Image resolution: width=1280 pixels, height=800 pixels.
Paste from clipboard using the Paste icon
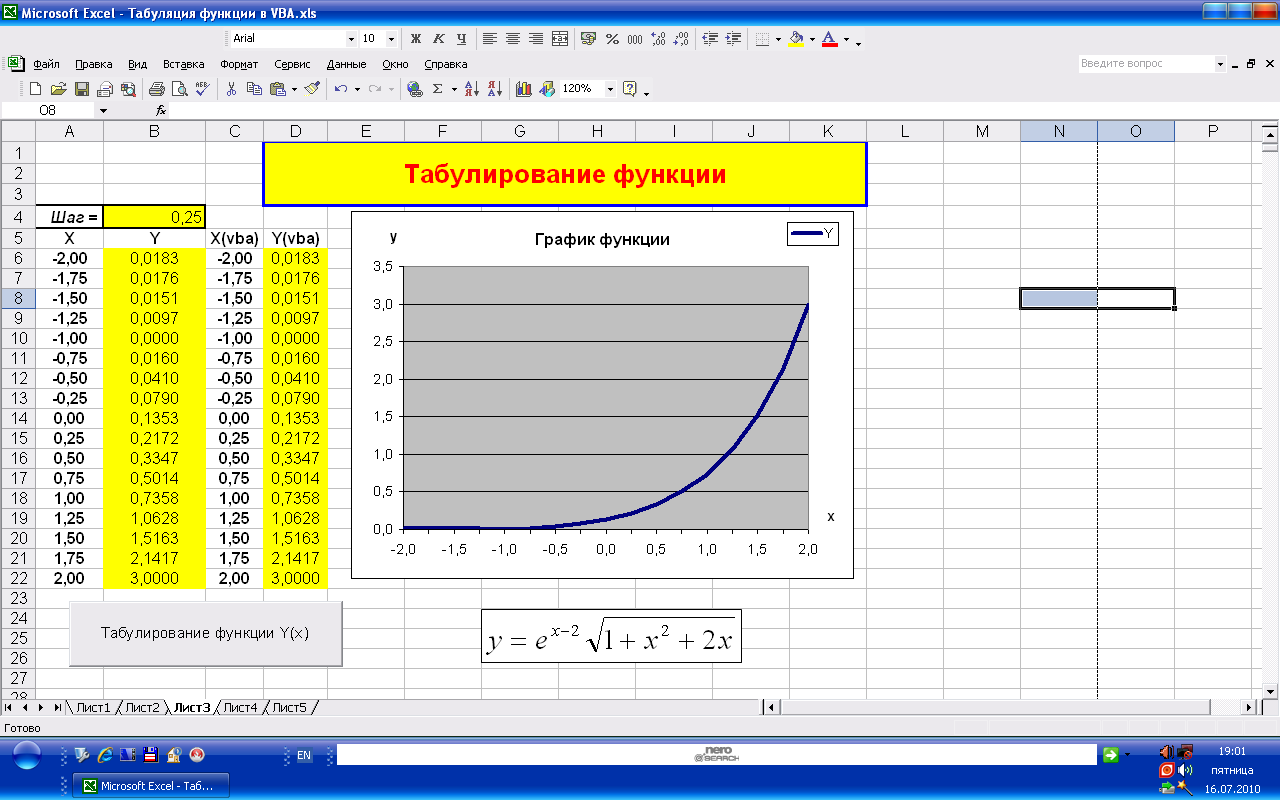[x=278, y=89]
